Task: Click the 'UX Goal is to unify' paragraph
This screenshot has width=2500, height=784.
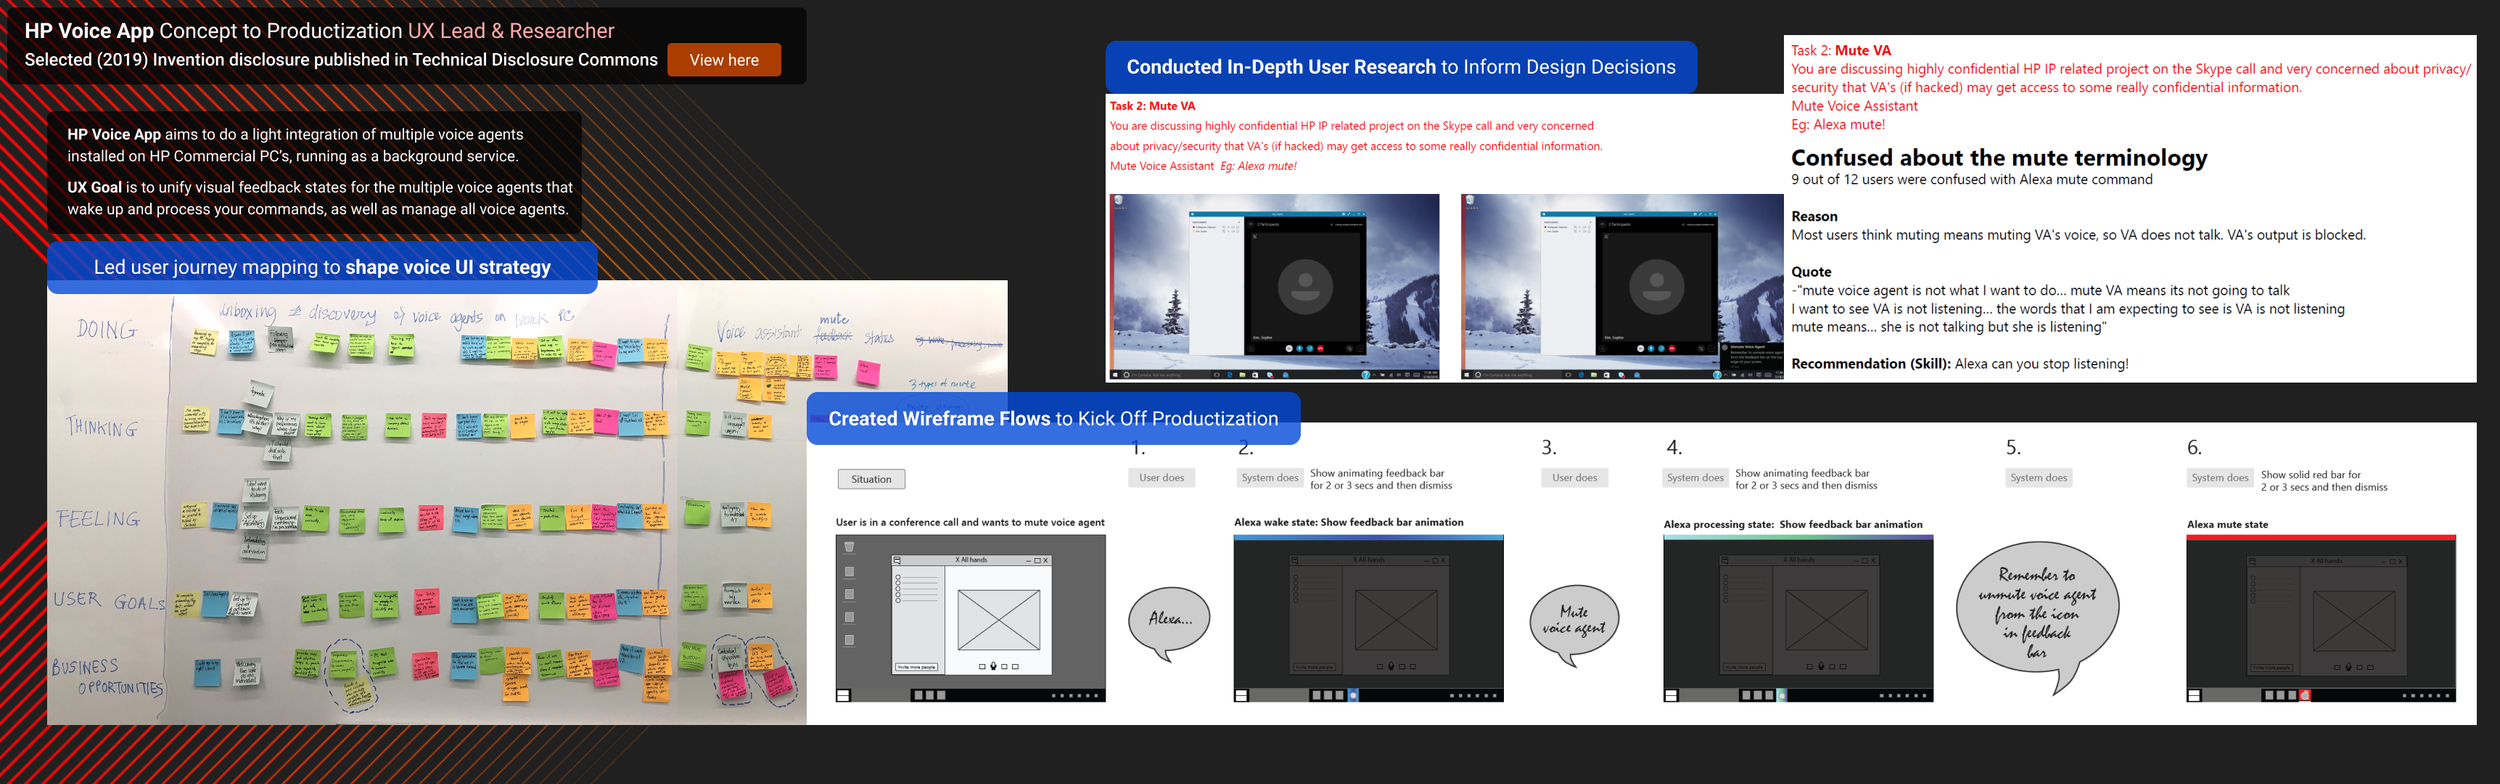Action: (320, 198)
